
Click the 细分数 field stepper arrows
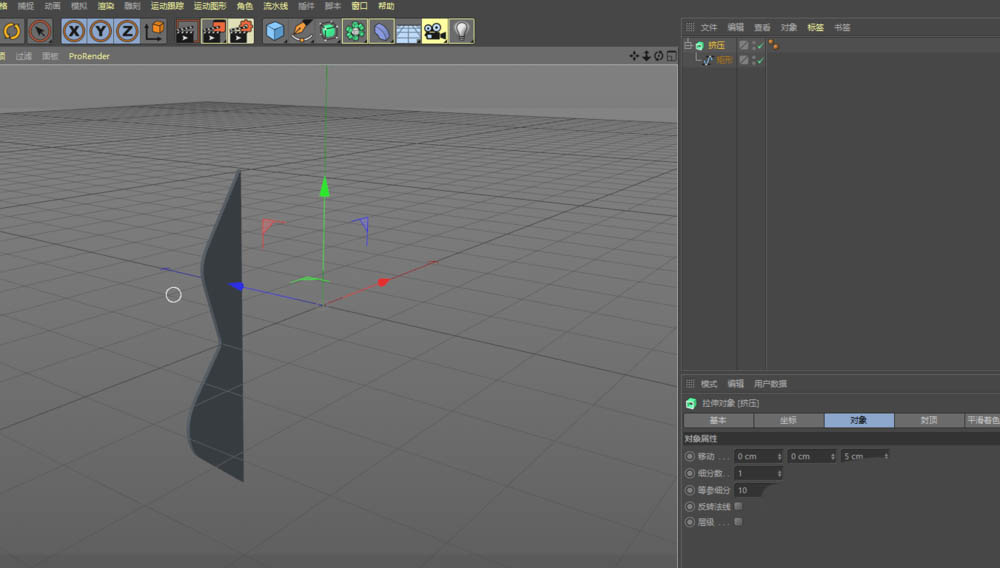pos(780,473)
